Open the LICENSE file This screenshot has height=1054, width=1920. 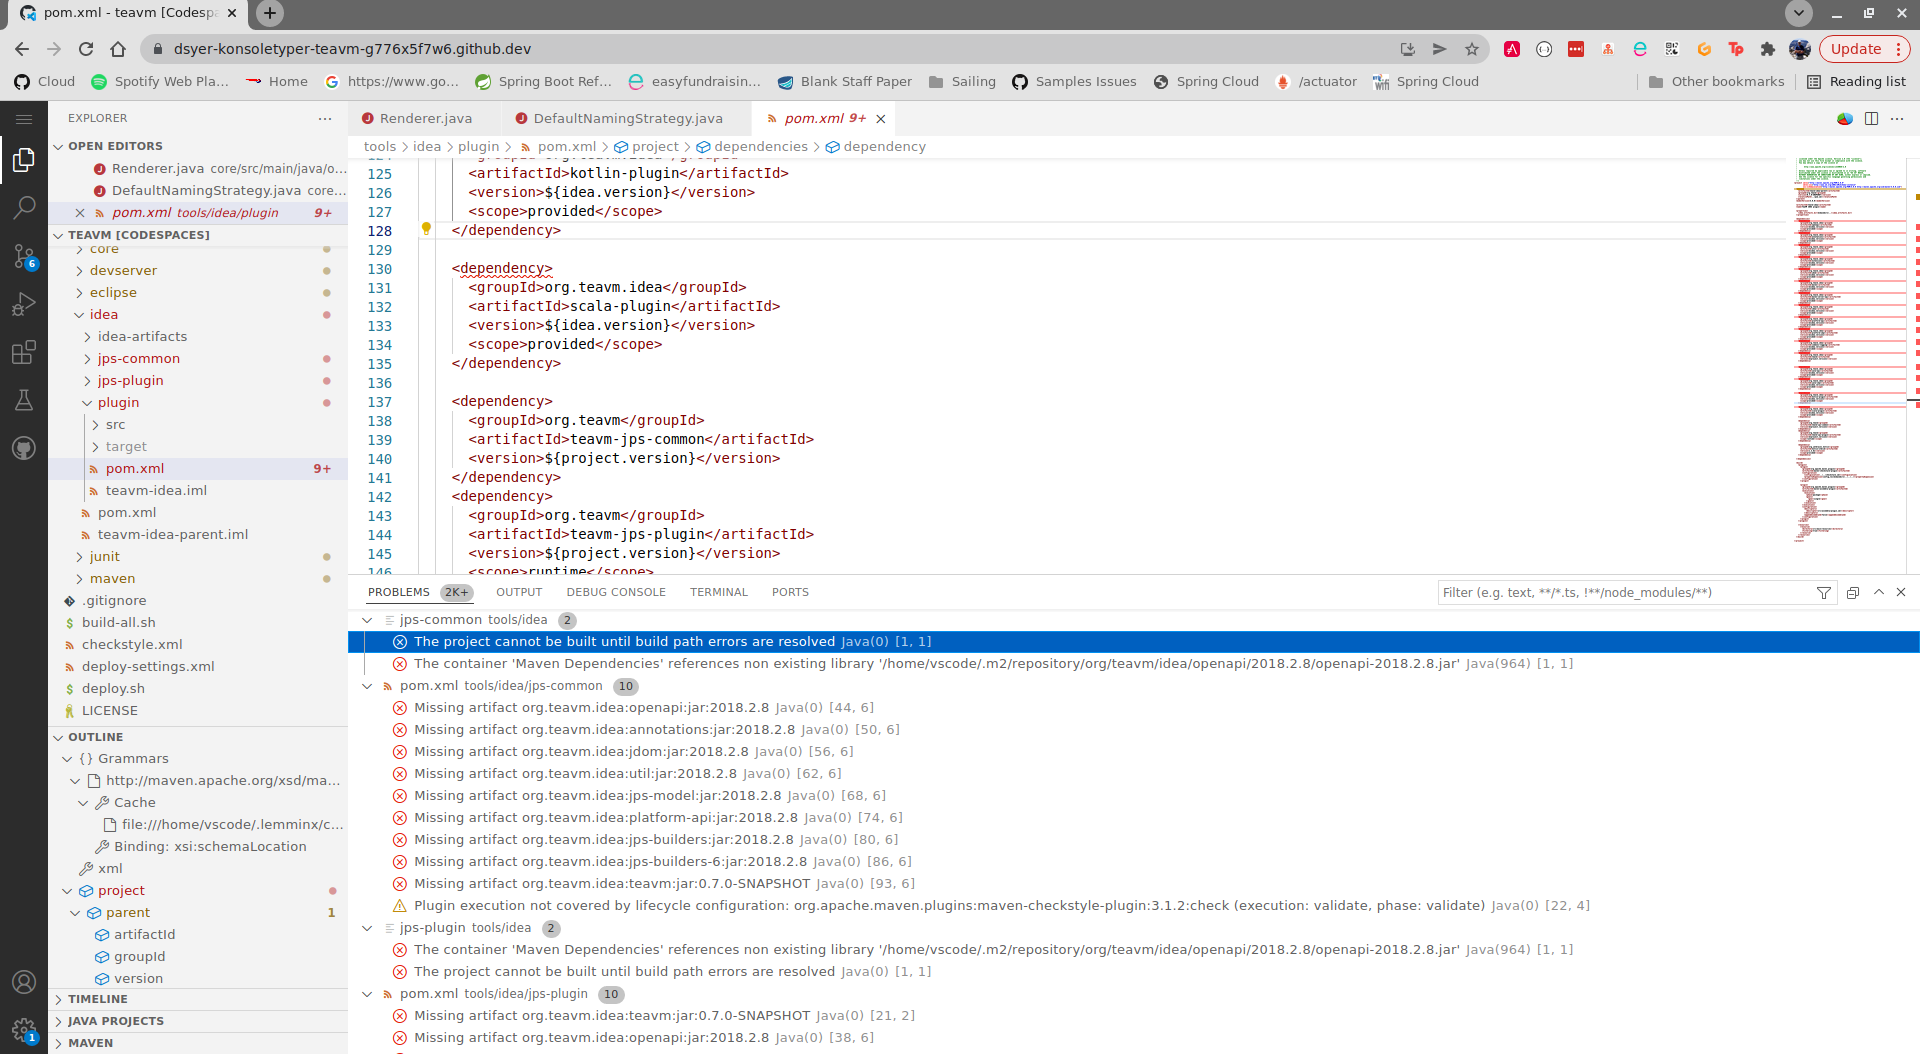pyautogui.click(x=109, y=711)
